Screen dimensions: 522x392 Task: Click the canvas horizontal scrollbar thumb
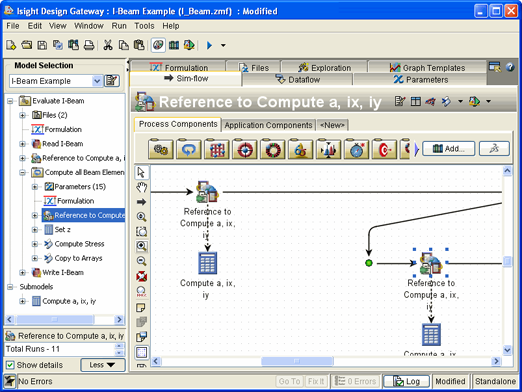tap(297, 361)
